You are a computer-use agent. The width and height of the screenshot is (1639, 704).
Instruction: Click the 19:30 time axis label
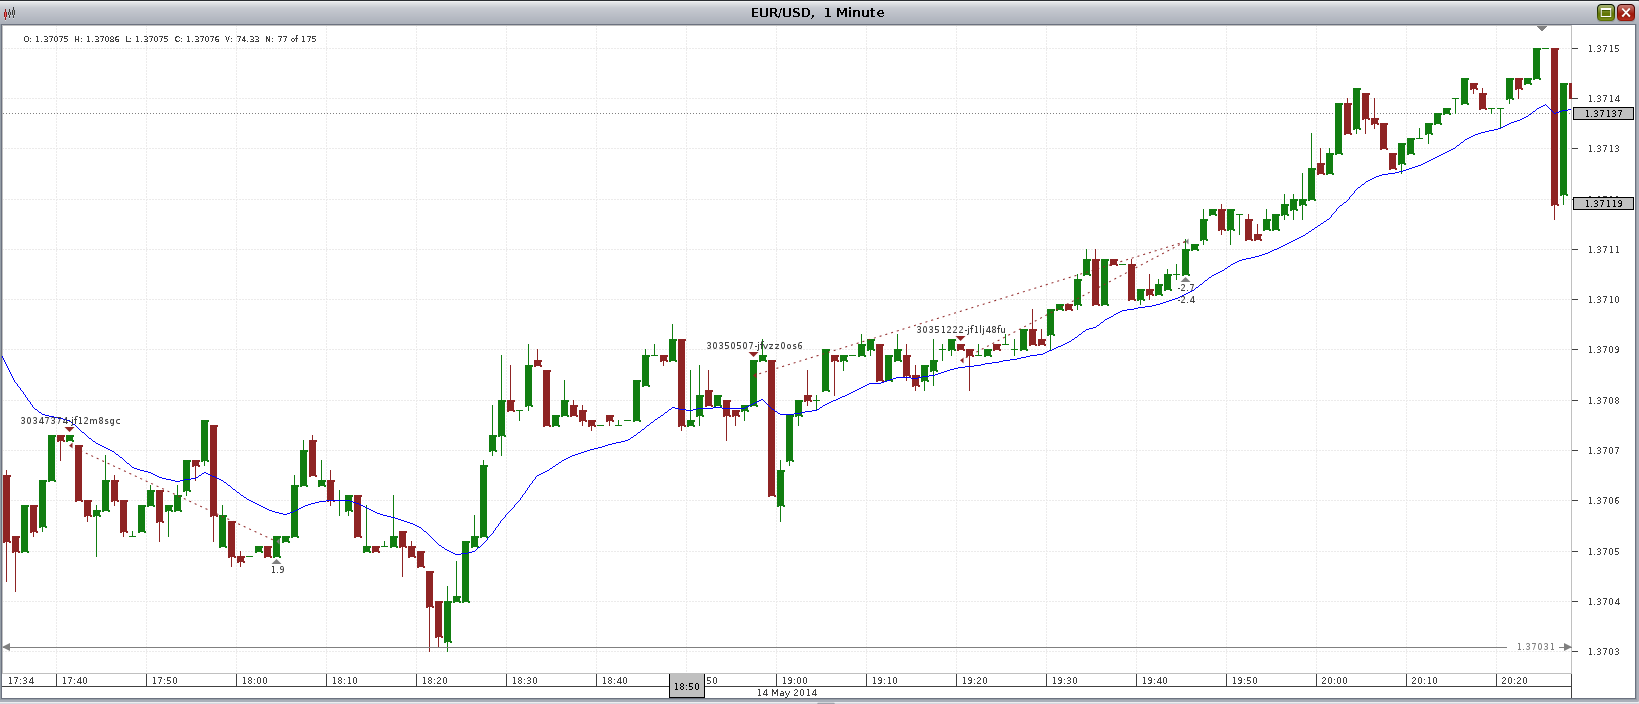pyautogui.click(x=1064, y=681)
